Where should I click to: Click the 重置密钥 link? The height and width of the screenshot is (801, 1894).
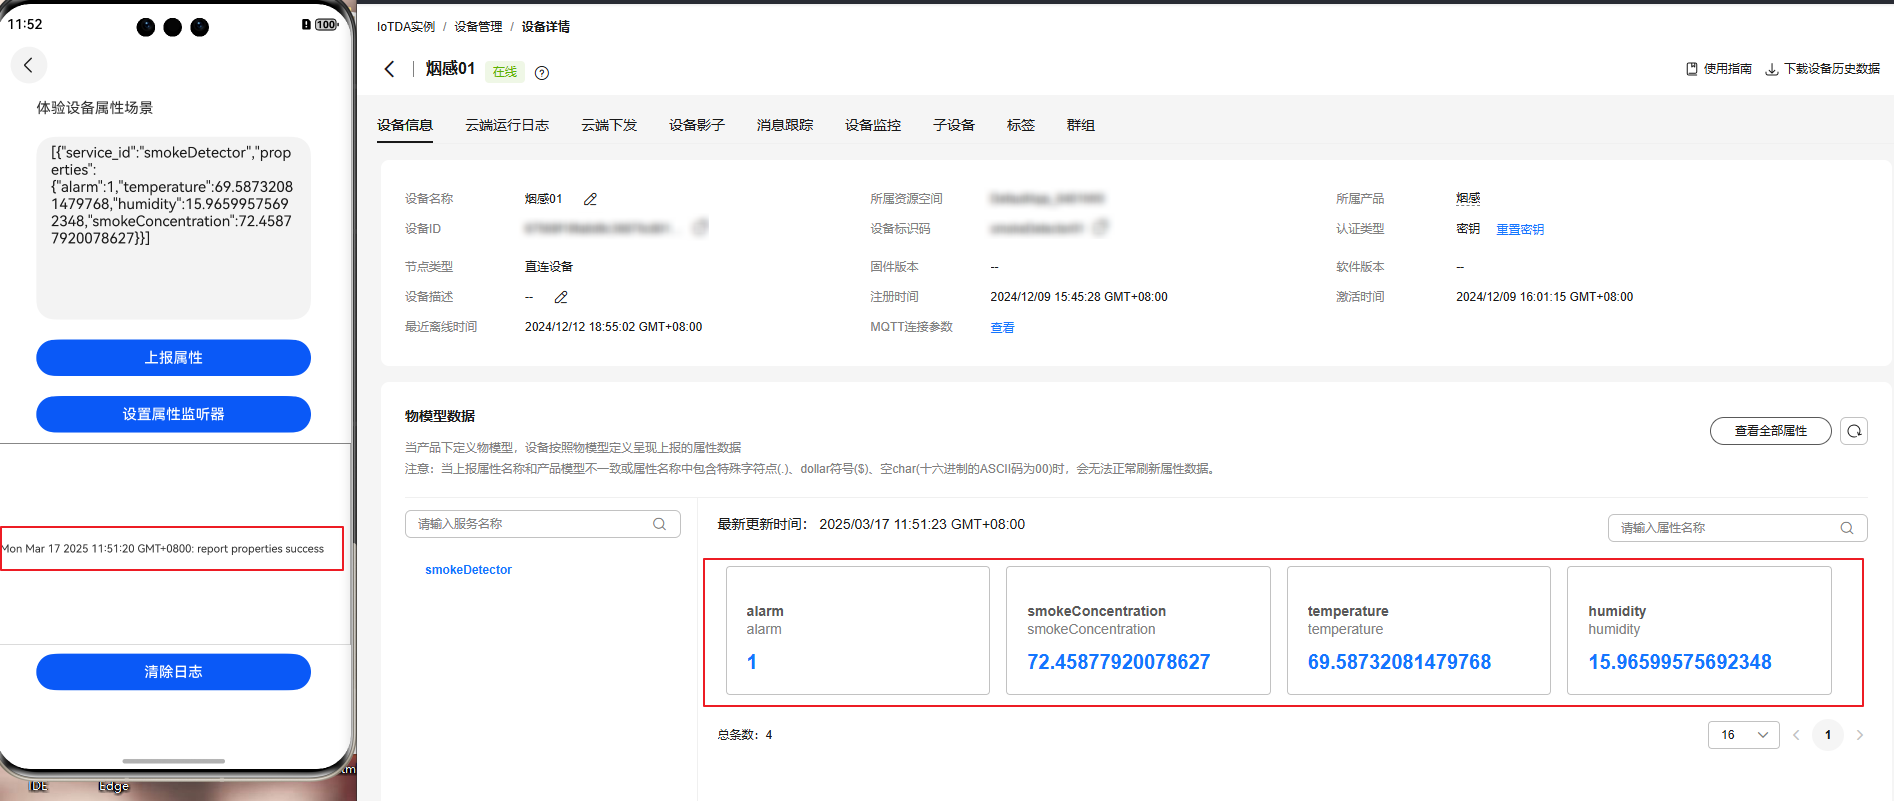point(1520,229)
